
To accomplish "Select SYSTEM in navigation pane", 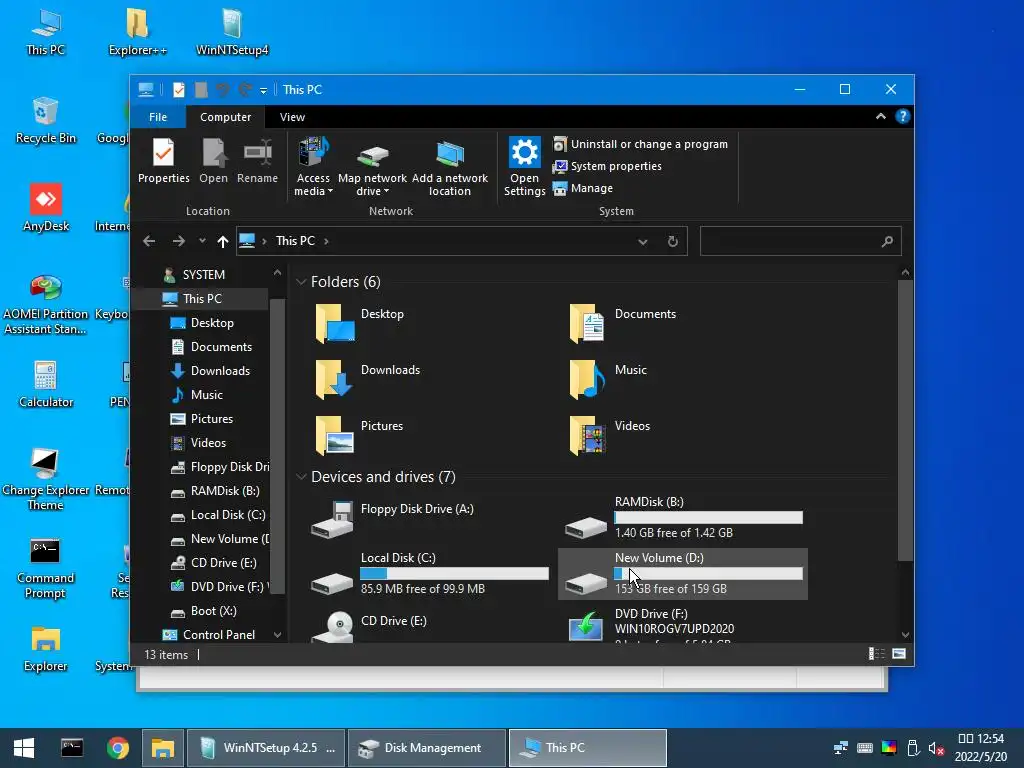I will 202,275.
